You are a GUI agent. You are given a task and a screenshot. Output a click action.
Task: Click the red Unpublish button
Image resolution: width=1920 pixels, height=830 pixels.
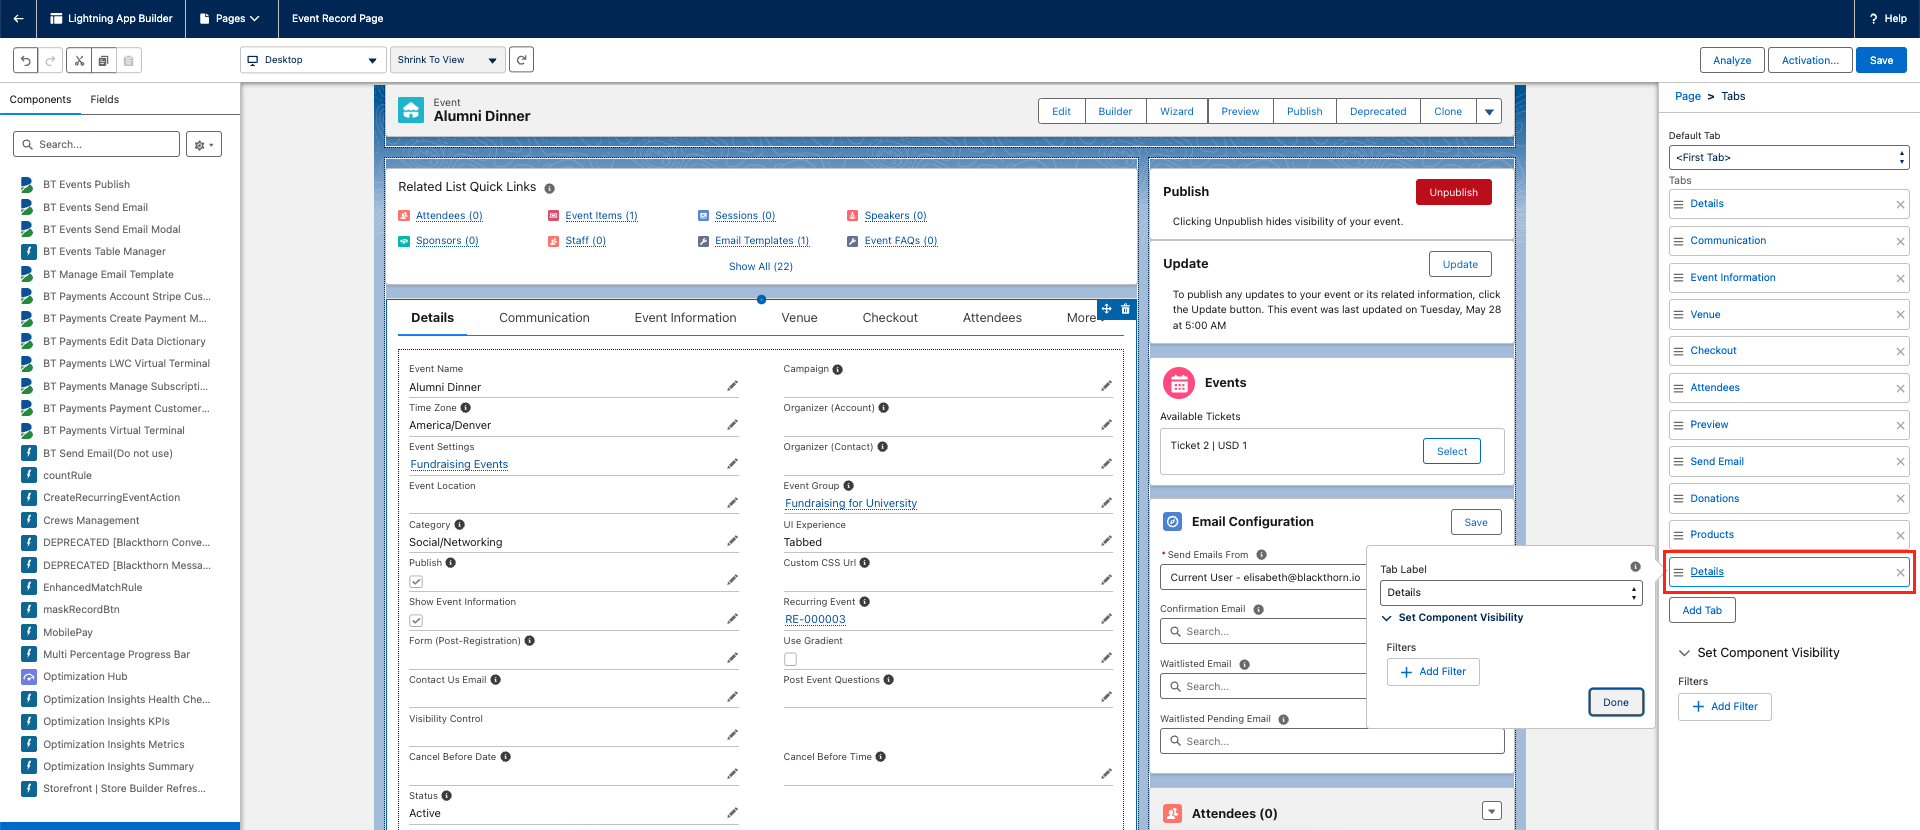click(1453, 192)
